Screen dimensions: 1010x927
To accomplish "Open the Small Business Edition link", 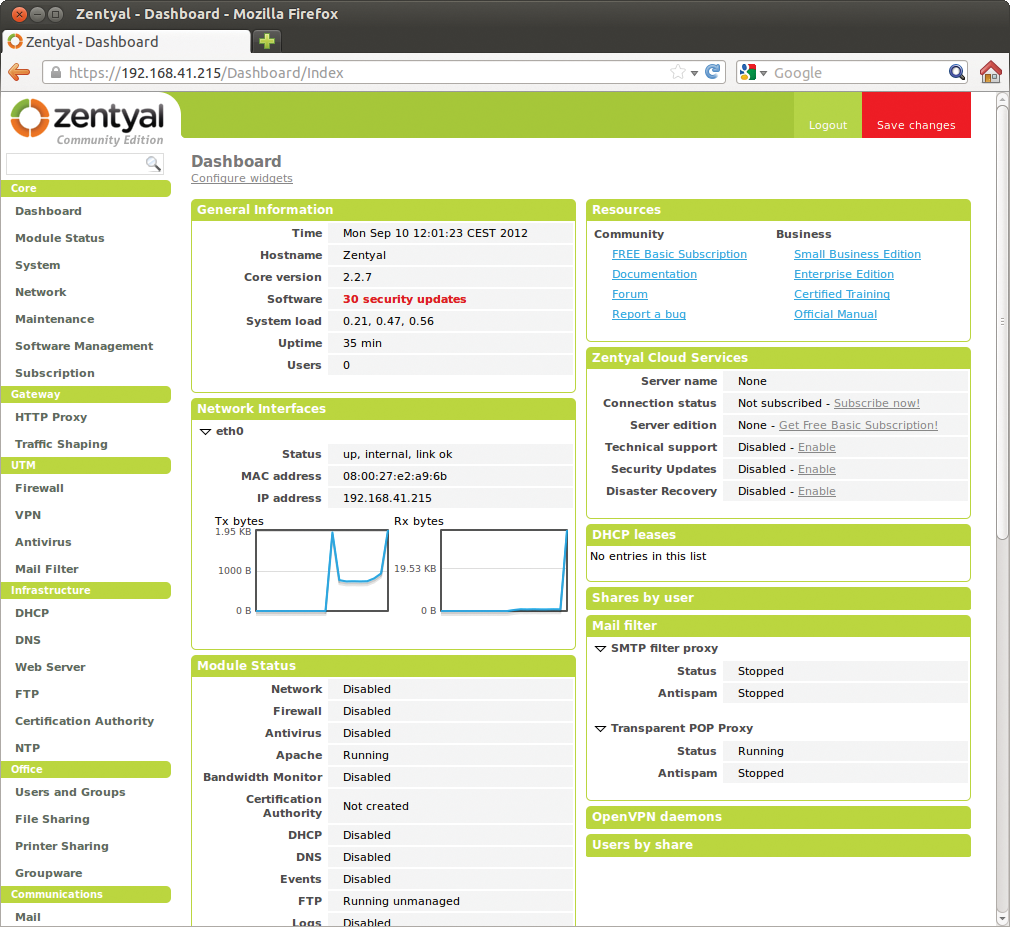I will click(857, 254).
